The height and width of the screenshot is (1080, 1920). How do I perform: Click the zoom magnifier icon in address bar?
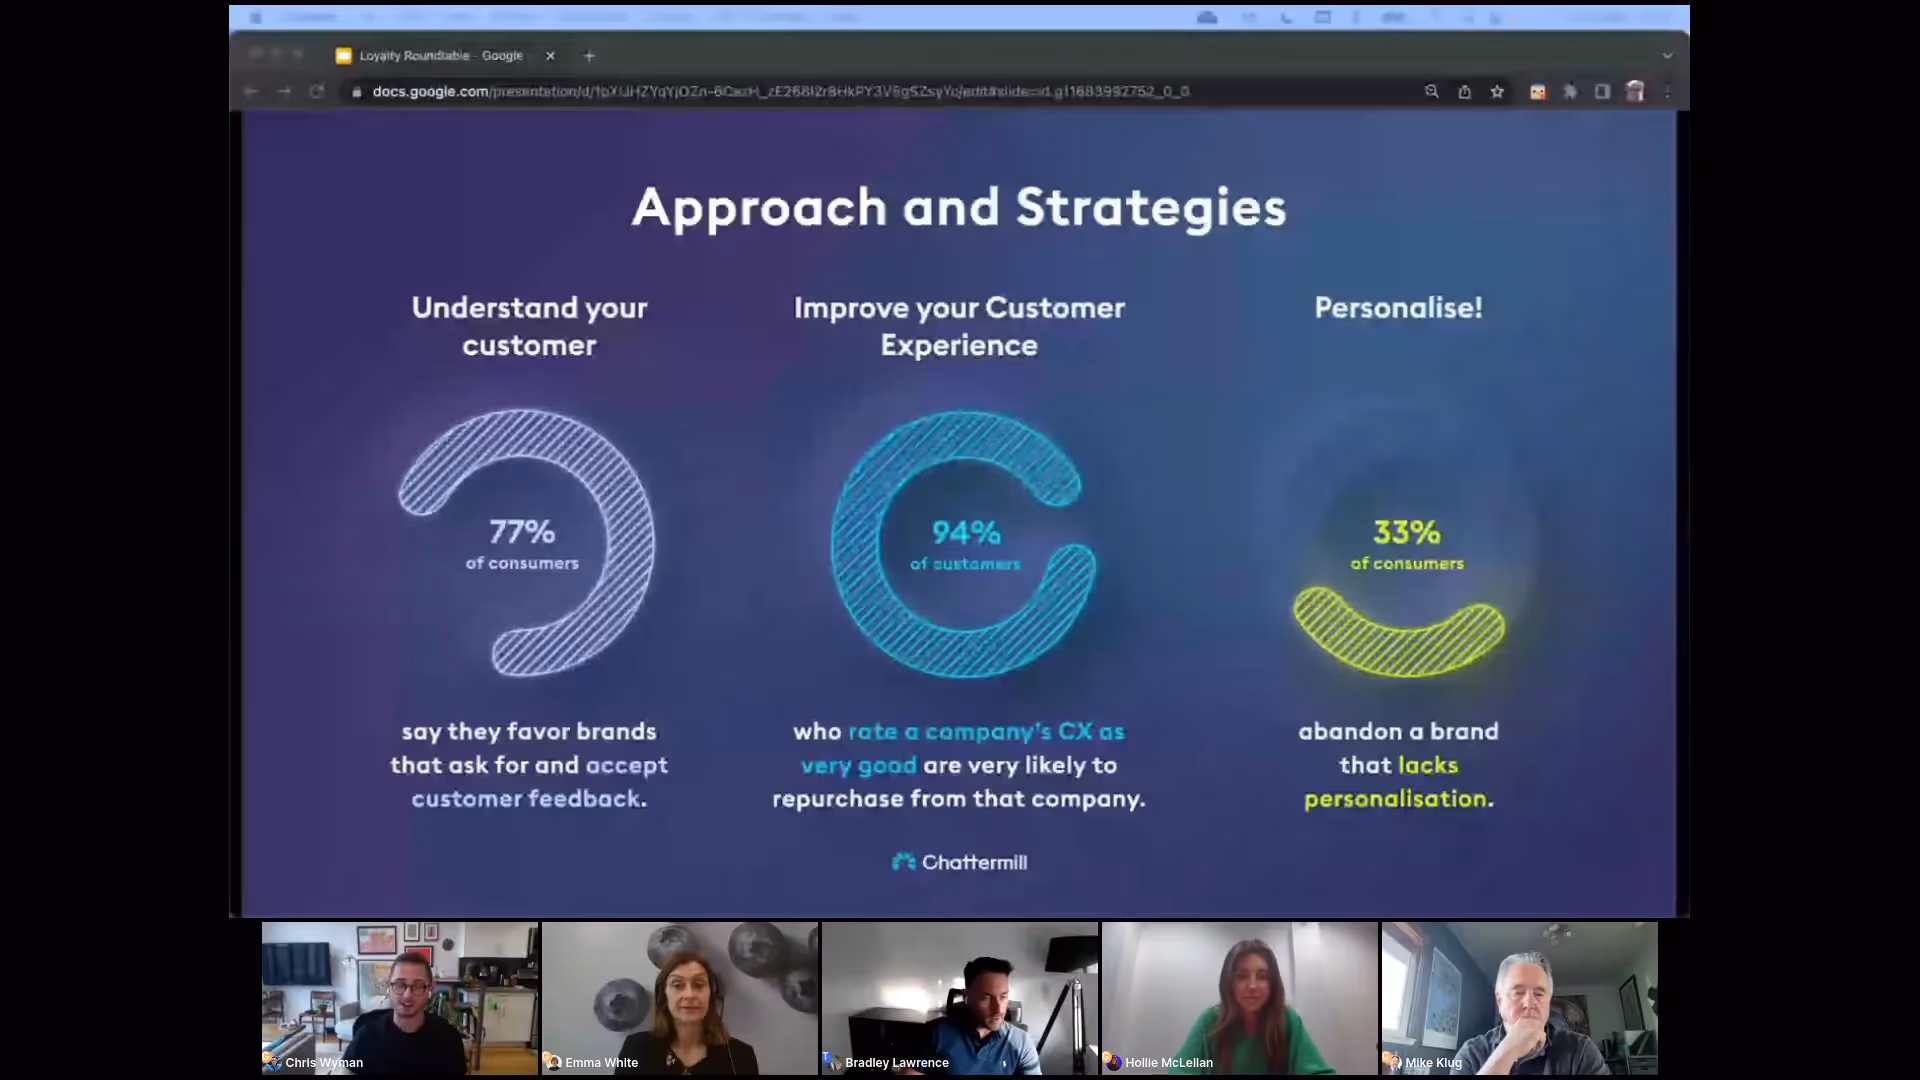pyautogui.click(x=1431, y=91)
